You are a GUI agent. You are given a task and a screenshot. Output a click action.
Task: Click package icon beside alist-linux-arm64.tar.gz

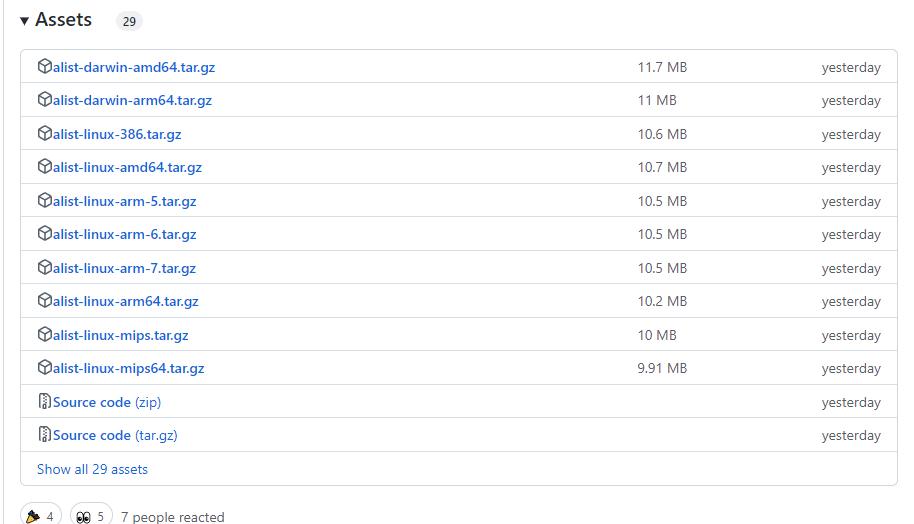pyautogui.click(x=44, y=301)
